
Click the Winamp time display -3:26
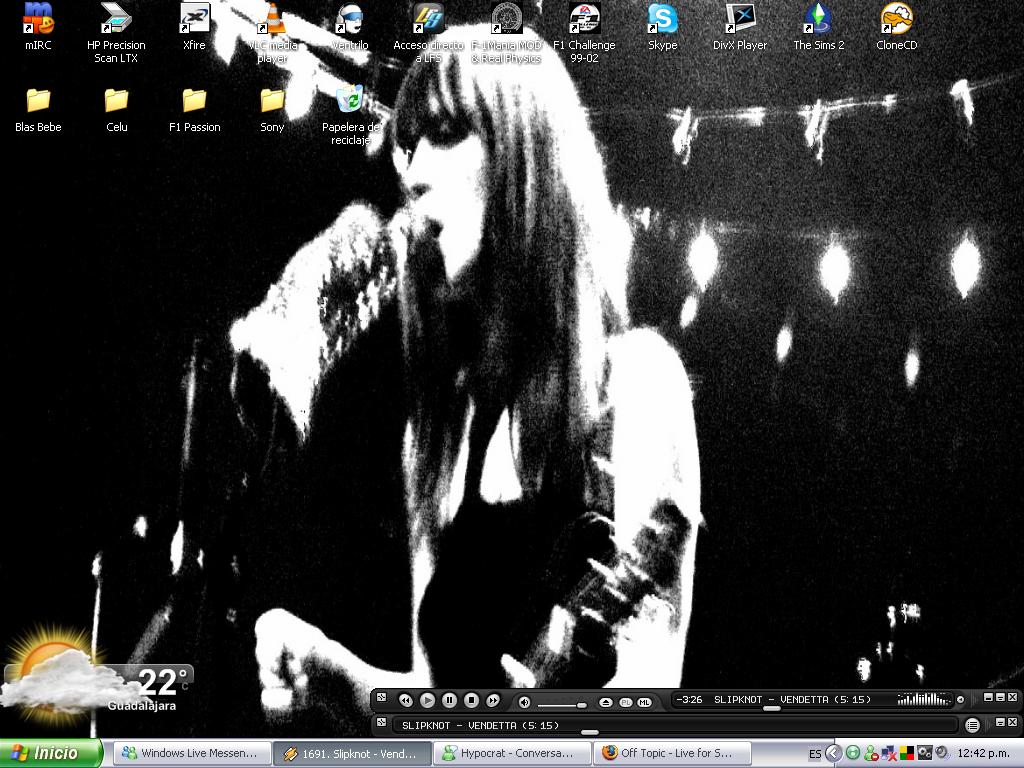coord(689,699)
